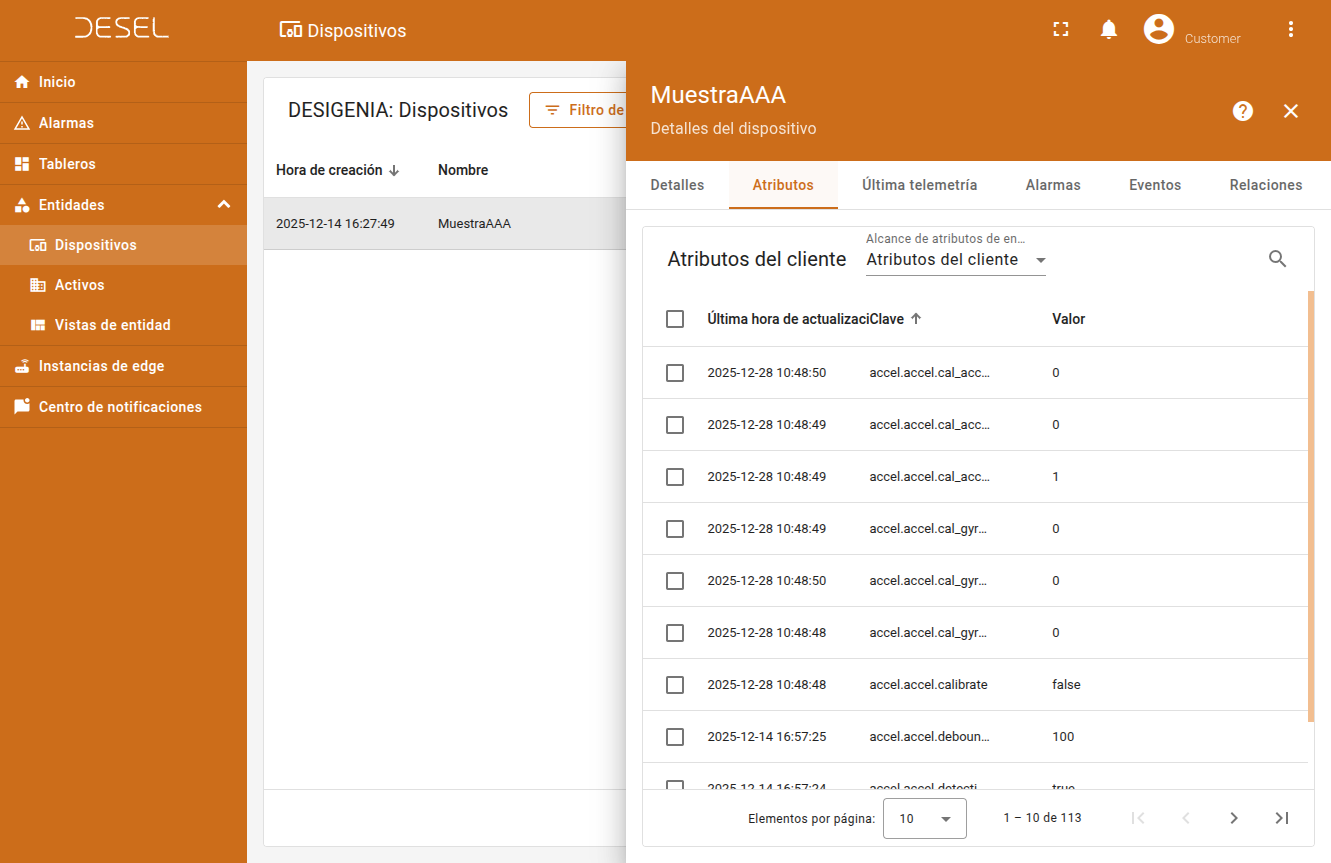Open the Relaciones tab
Screen dimensions: 1331x863
coord(1265,185)
